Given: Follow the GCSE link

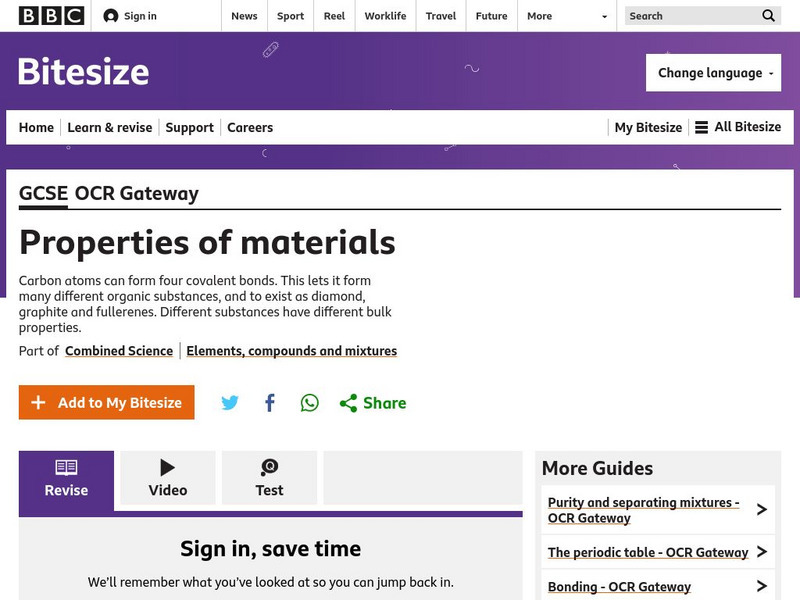Looking at the screenshot, I should (43, 193).
